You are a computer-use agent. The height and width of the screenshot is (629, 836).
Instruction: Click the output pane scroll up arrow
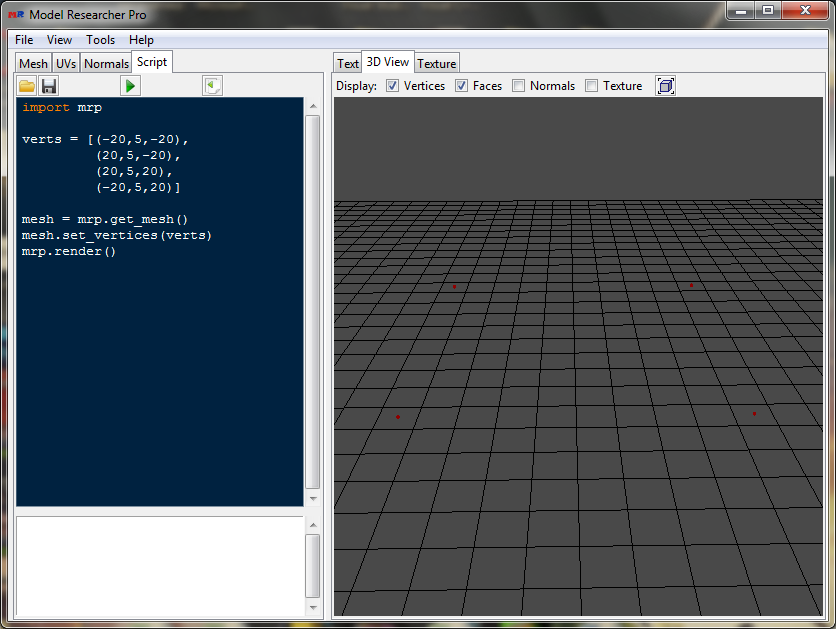tap(313, 525)
